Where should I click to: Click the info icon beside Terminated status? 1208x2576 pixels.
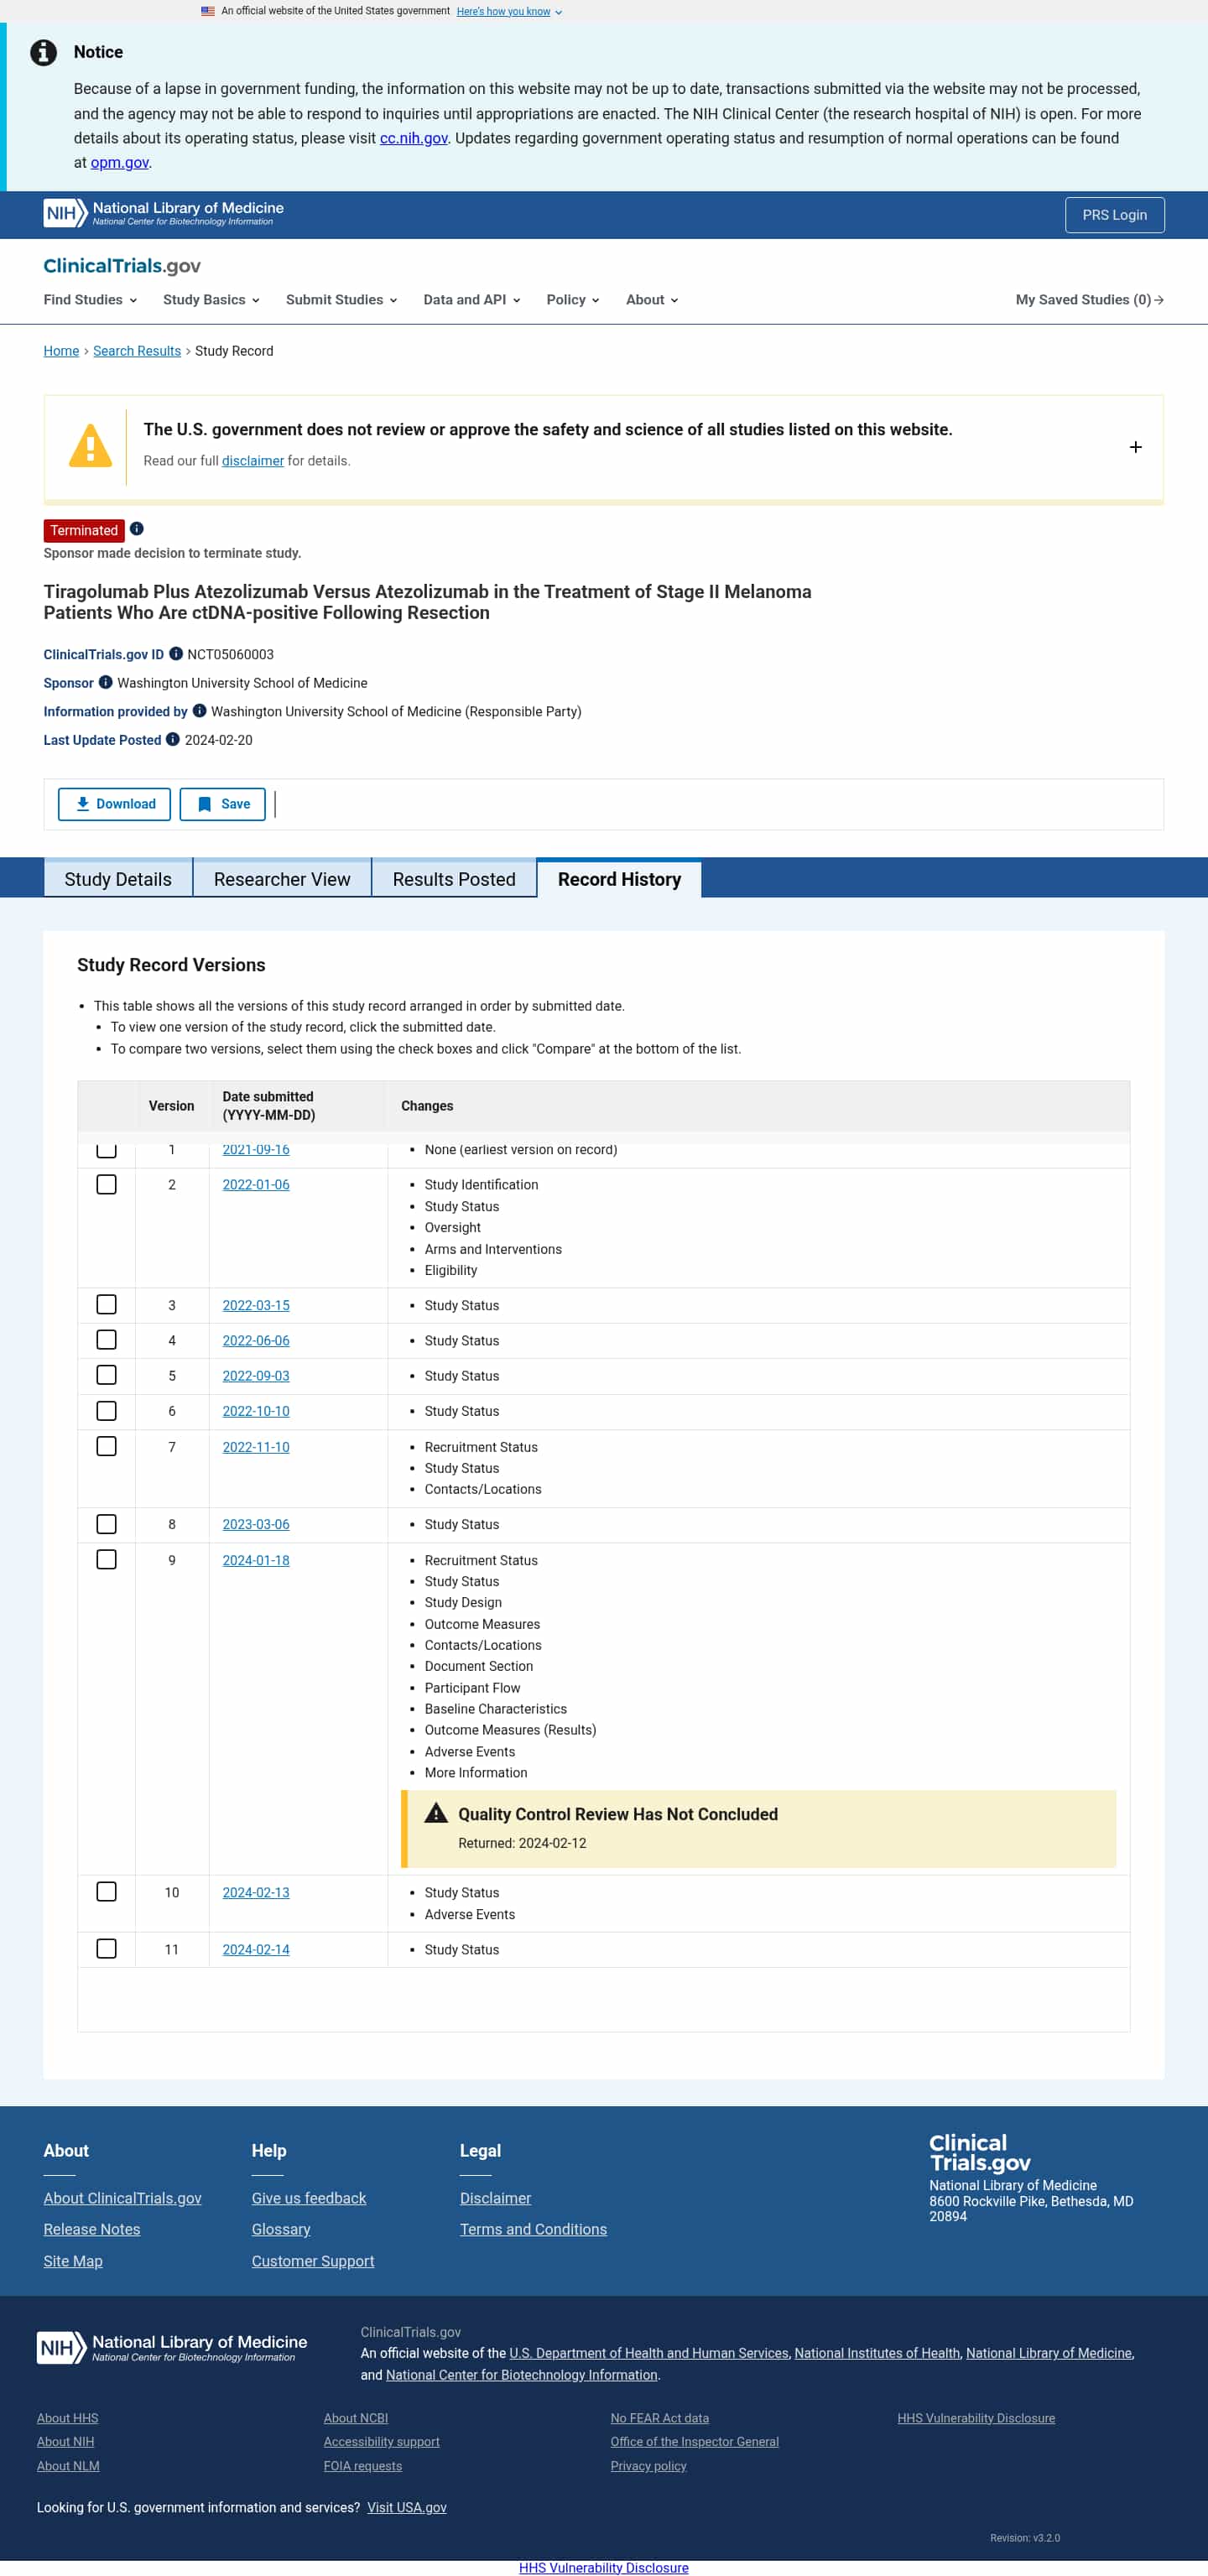pos(137,529)
